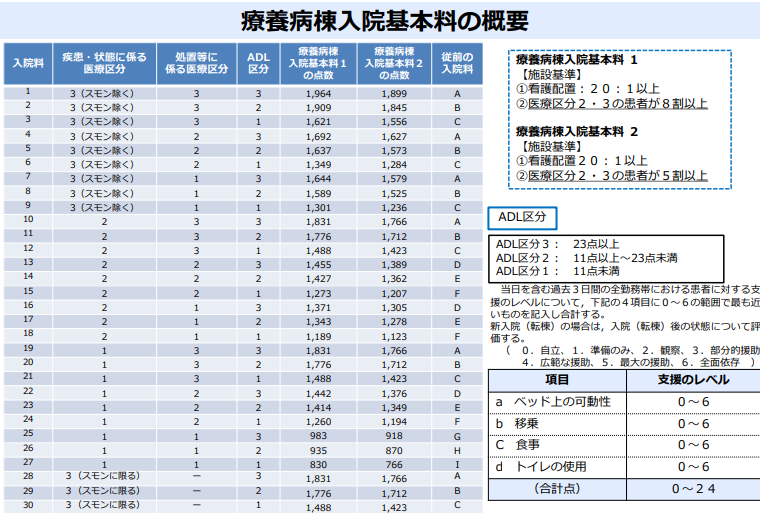760x513 pixels.
Task: Select the cell showing 1,376
Action: coord(394,394)
